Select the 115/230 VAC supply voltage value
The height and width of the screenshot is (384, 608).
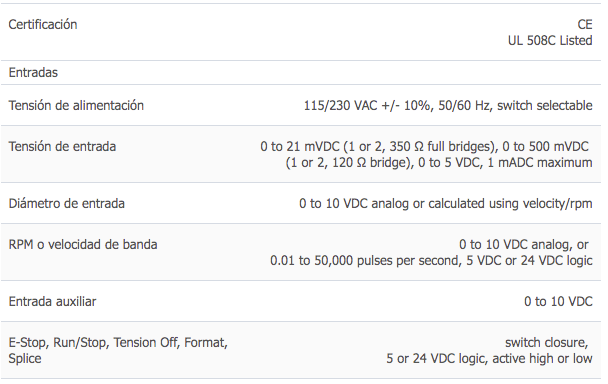[448, 106]
